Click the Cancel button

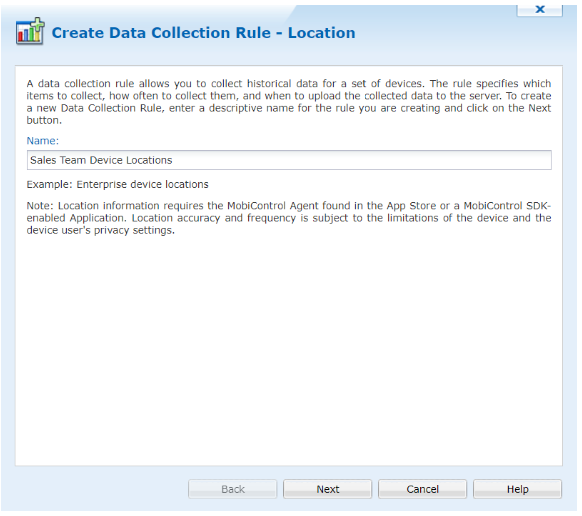pyautogui.click(x=422, y=489)
